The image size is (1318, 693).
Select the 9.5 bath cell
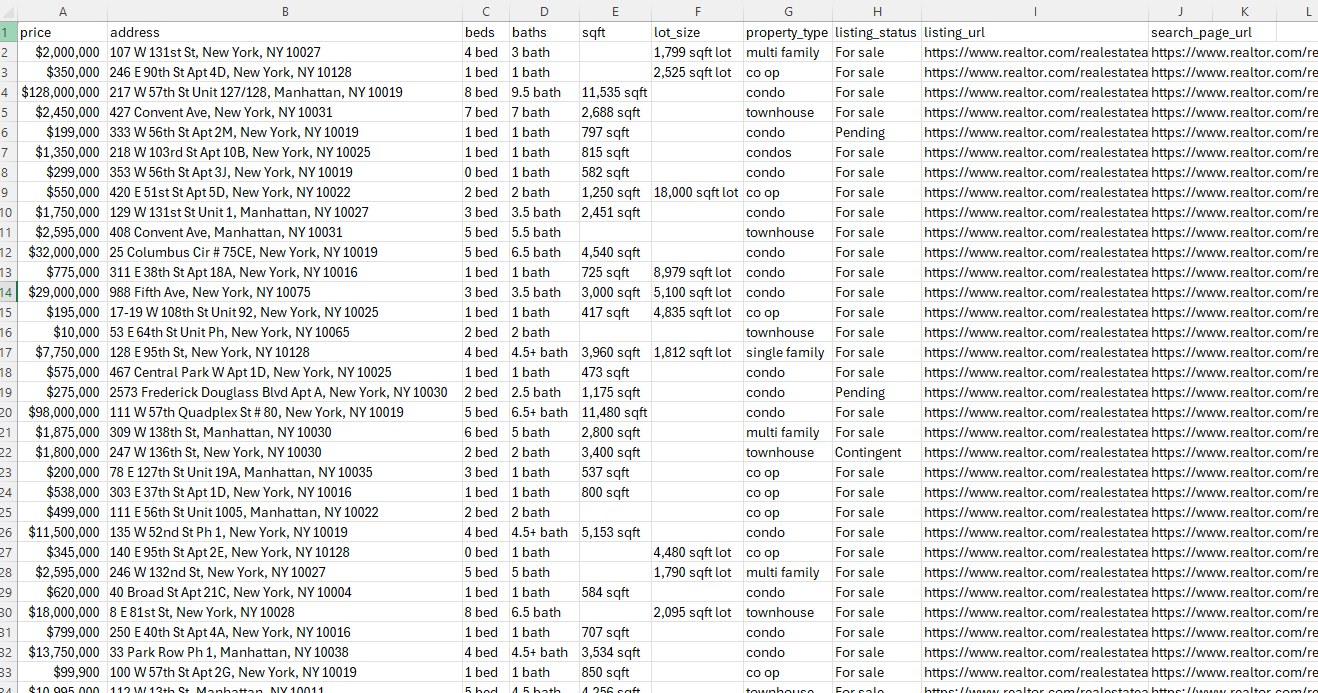pyautogui.click(x=544, y=92)
